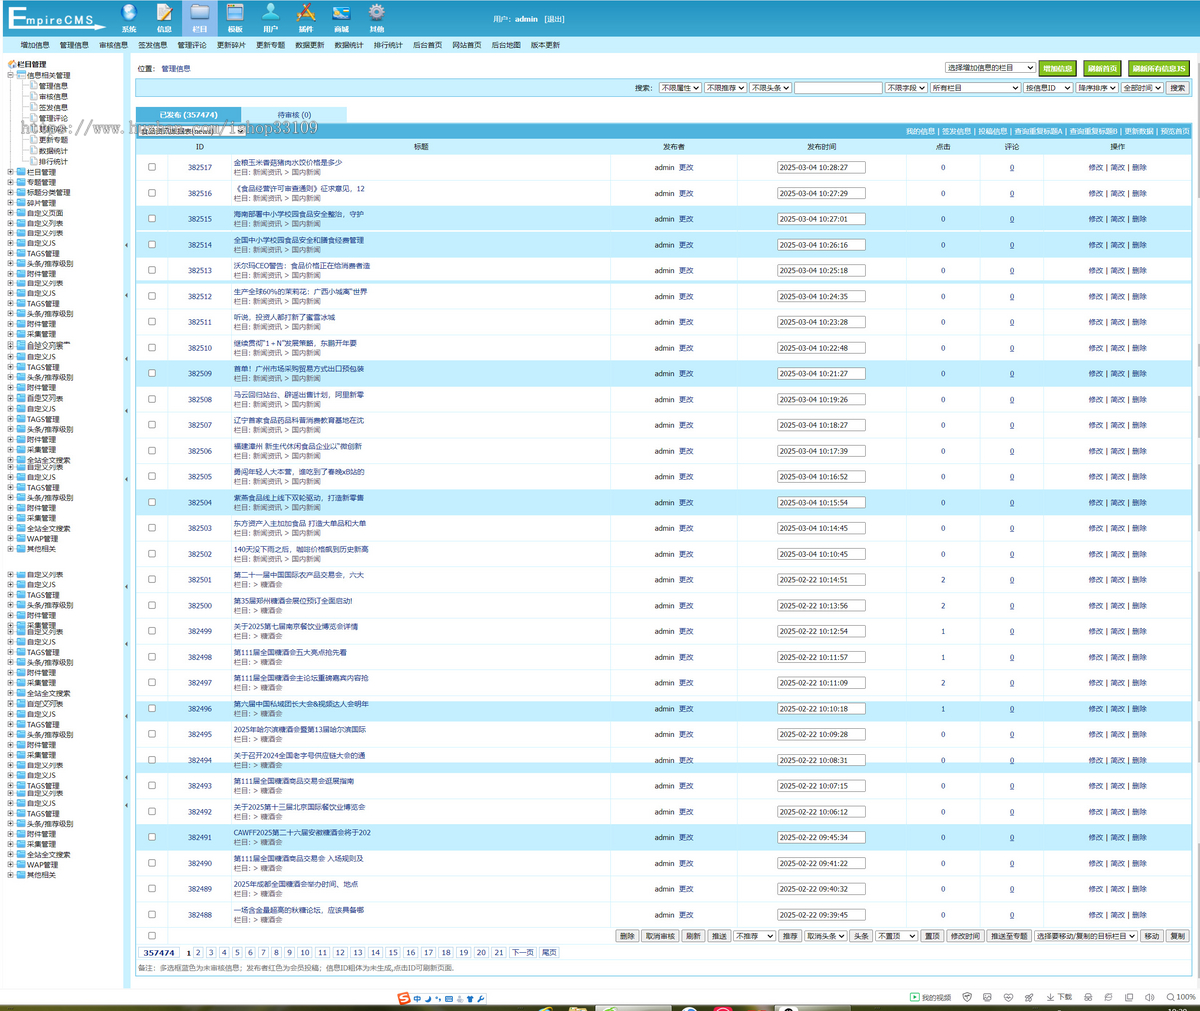Open the 选择增加信息的栏目 dropdown
1200x1011 pixels.
pyautogui.click(x=990, y=68)
